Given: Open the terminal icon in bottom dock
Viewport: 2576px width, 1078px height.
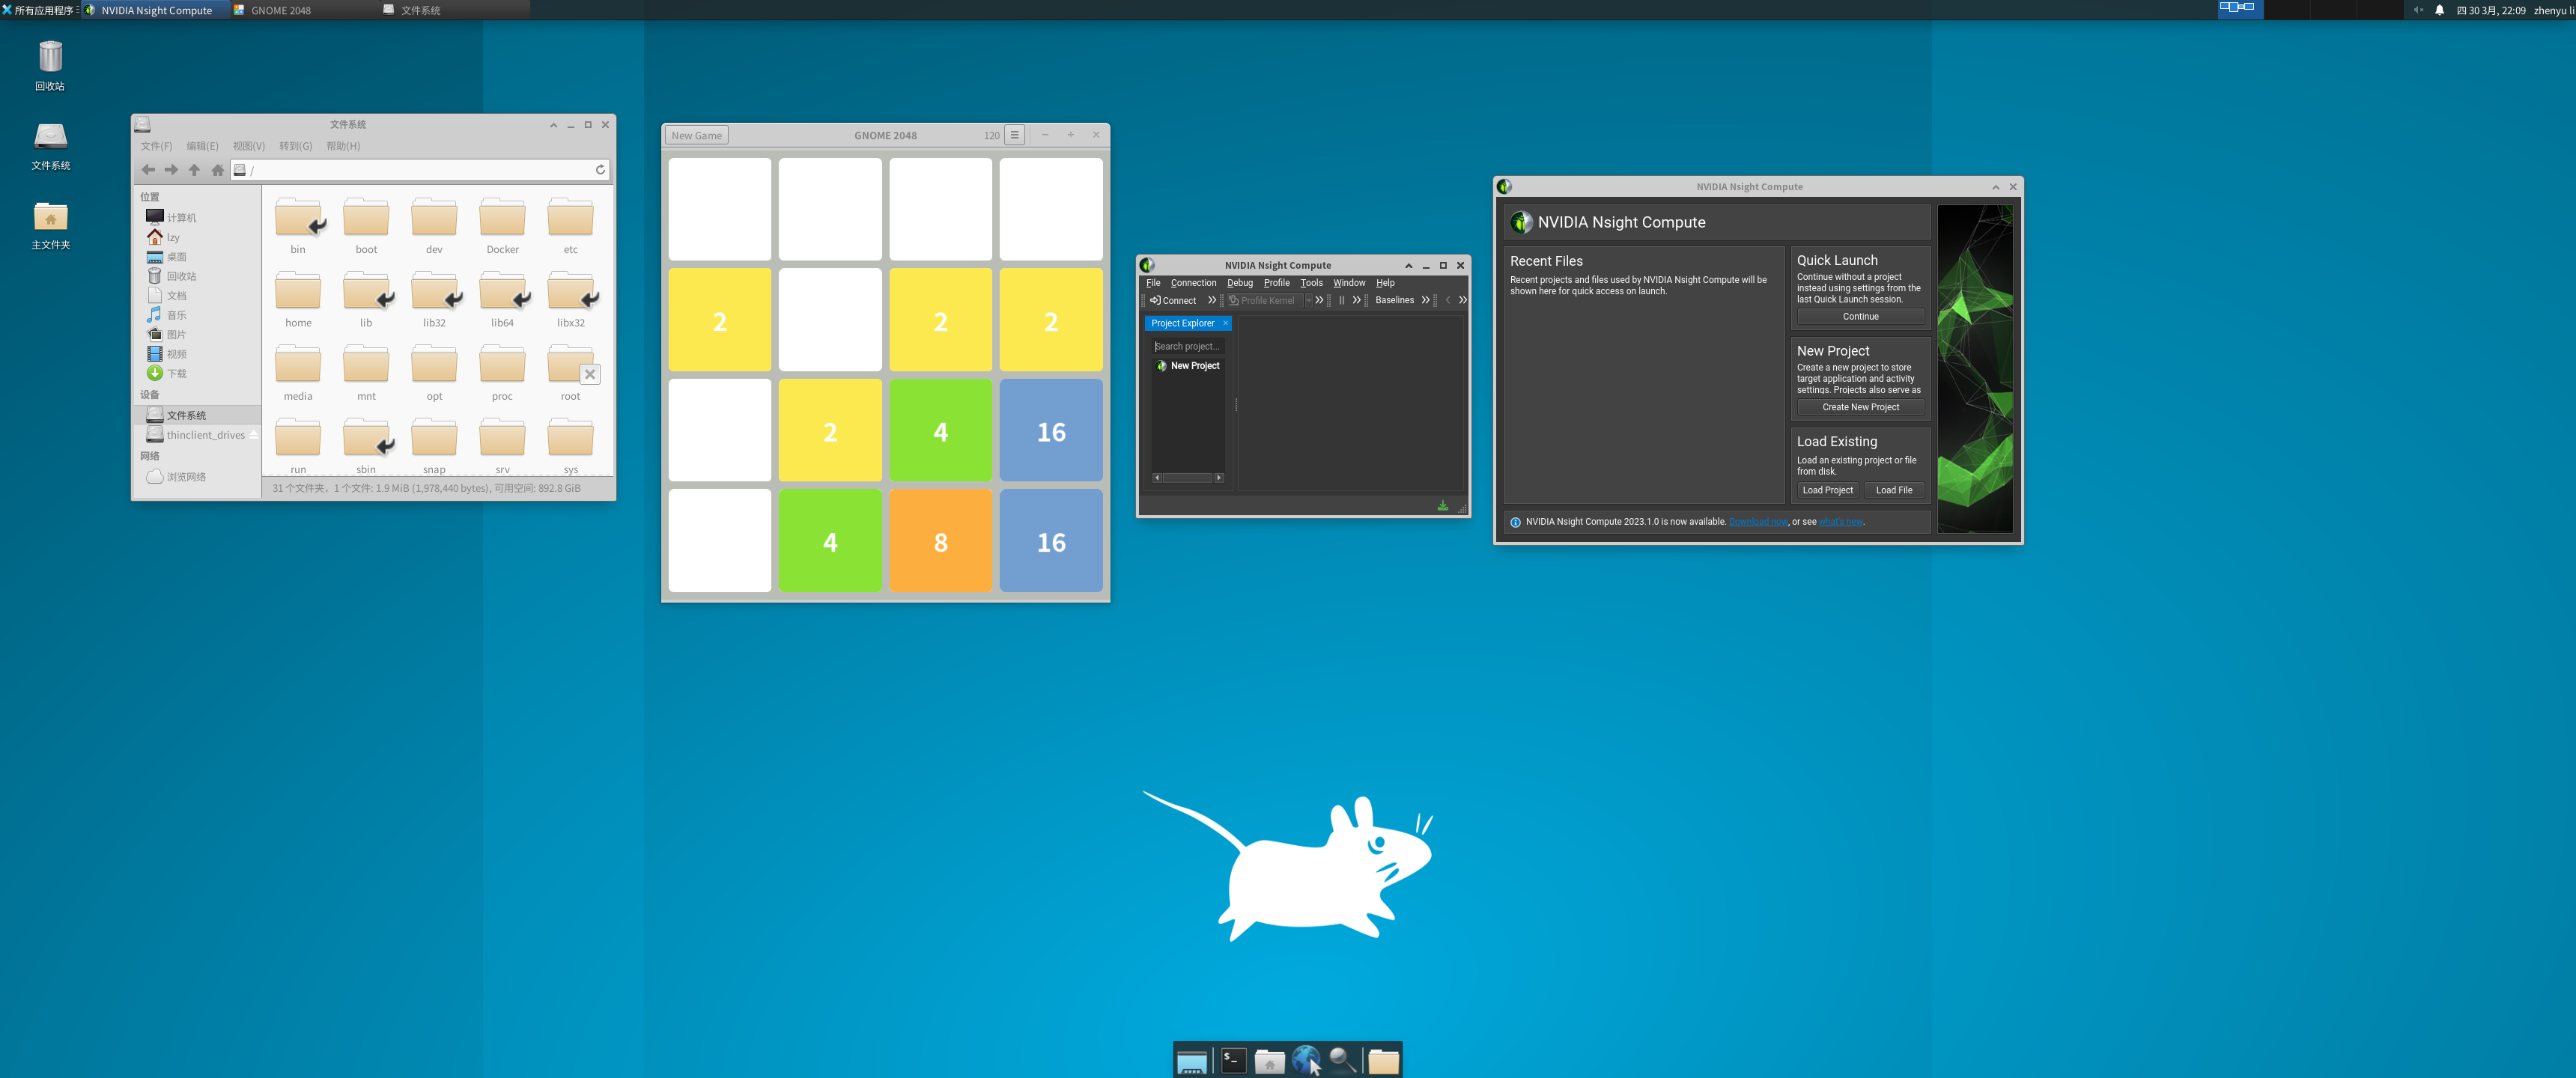Looking at the screenshot, I should 1233,1060.
